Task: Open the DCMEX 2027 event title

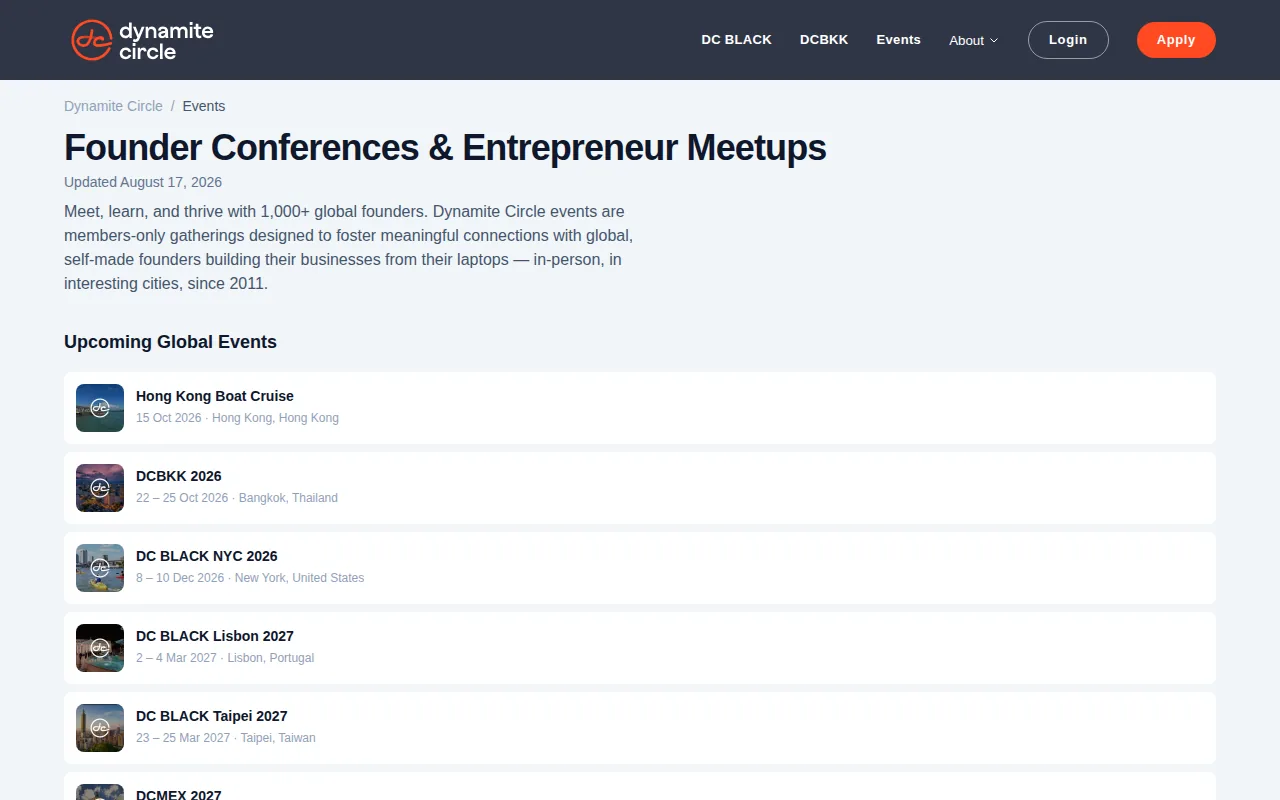Action: click(x=179, y=794)
